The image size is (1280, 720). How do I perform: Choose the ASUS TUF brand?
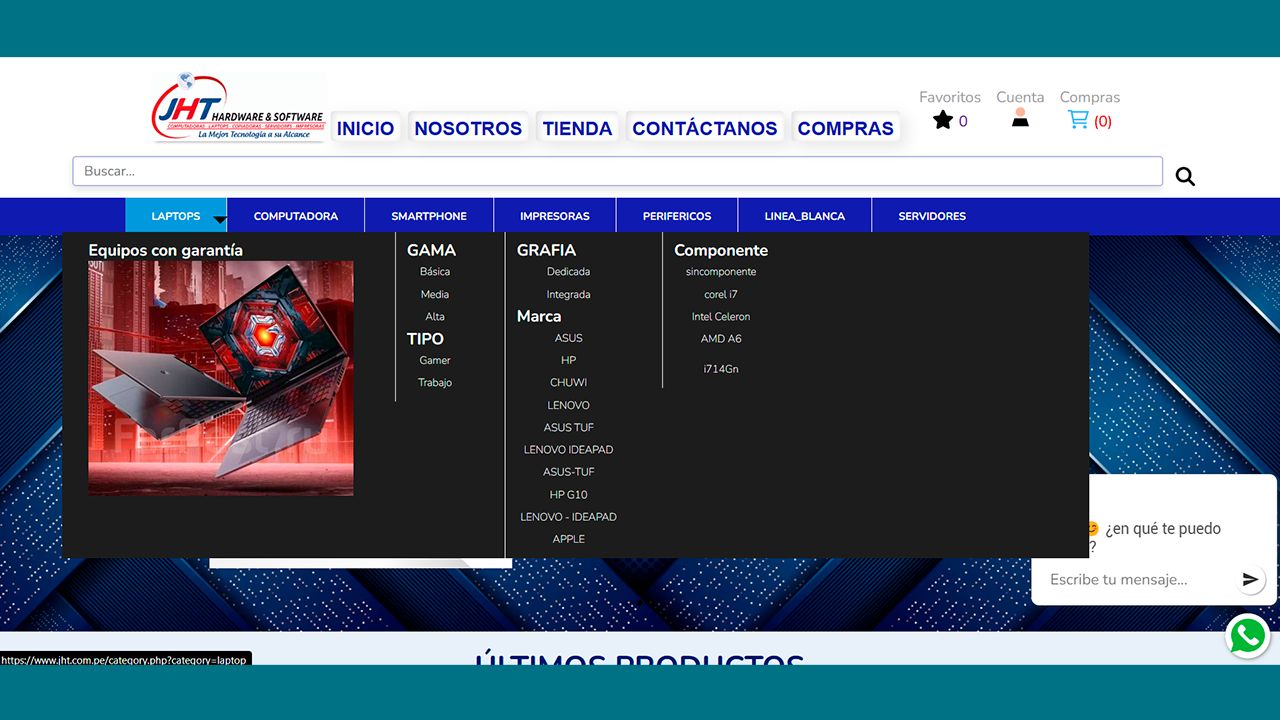(x=569, y=427)
